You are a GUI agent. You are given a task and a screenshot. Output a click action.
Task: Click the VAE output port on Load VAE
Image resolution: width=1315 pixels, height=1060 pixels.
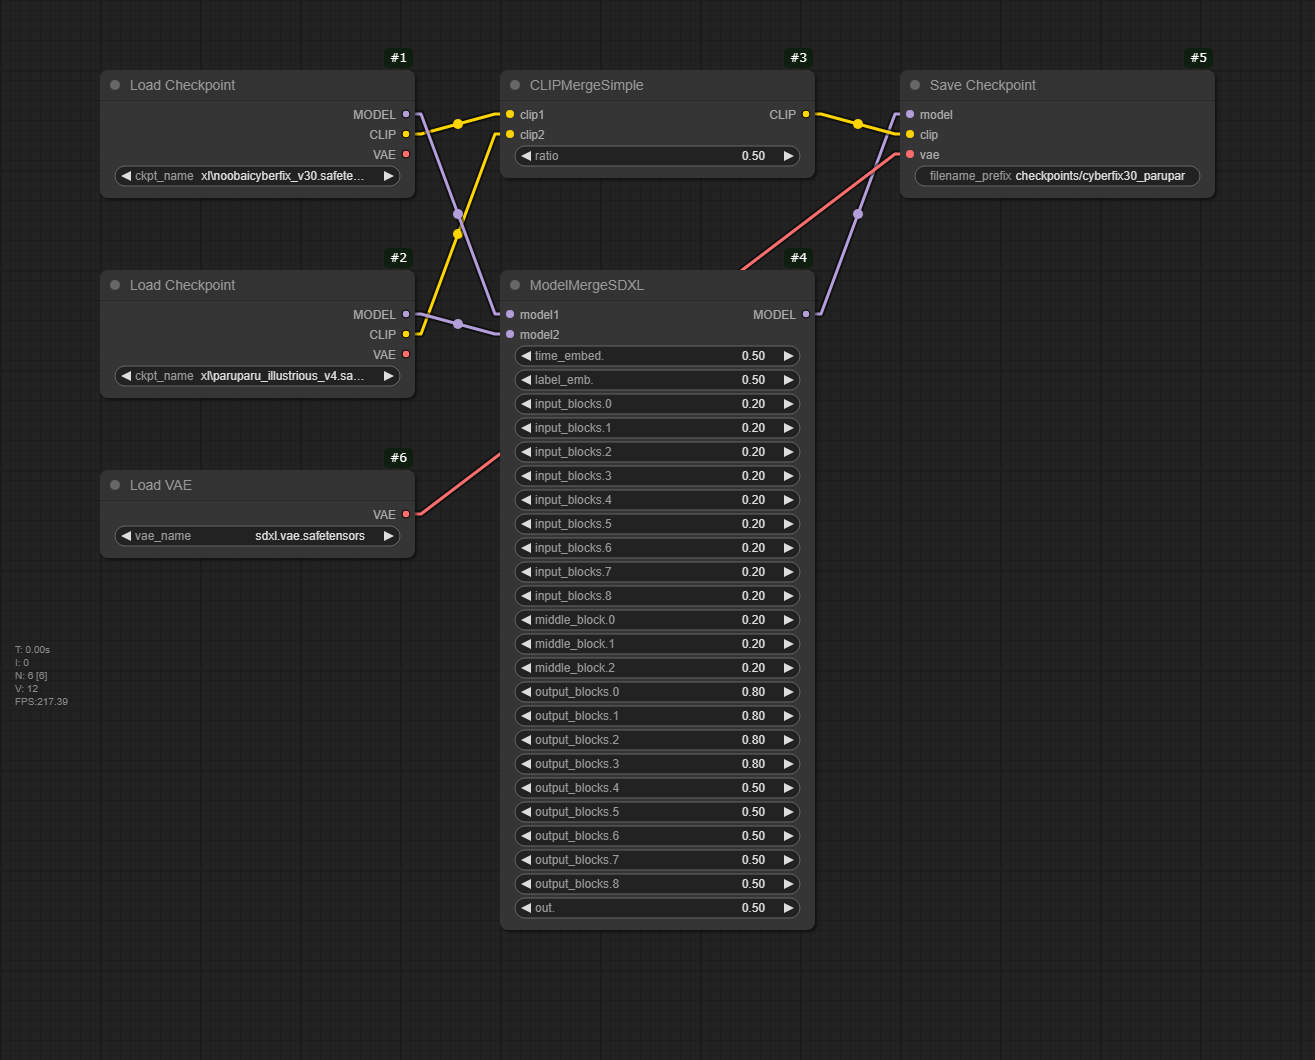(406, 515)
